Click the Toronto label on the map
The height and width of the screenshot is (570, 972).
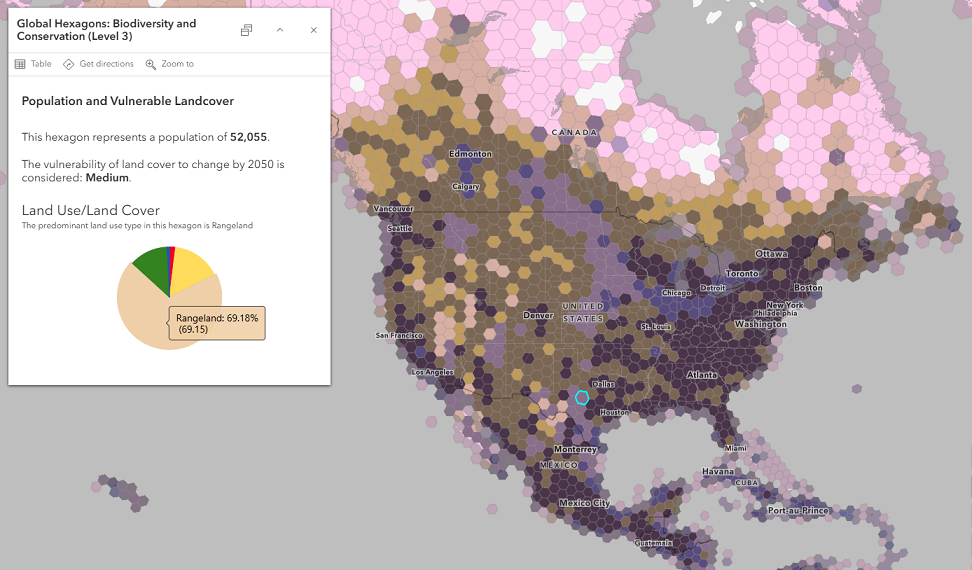742,273
